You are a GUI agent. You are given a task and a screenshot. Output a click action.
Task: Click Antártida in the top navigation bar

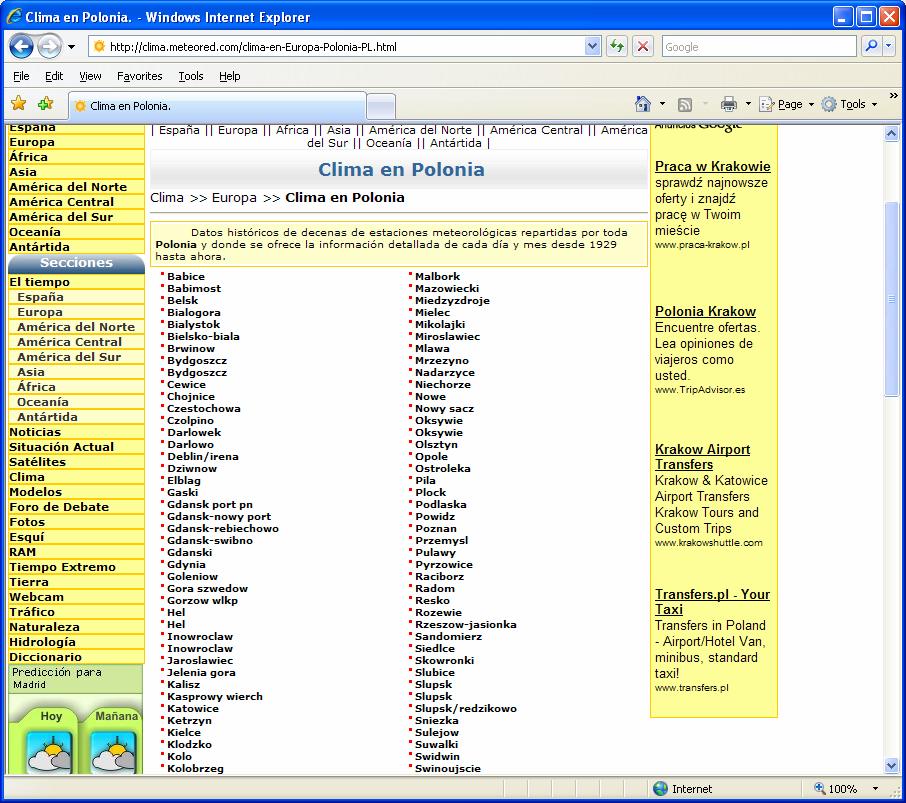point(455,143)
